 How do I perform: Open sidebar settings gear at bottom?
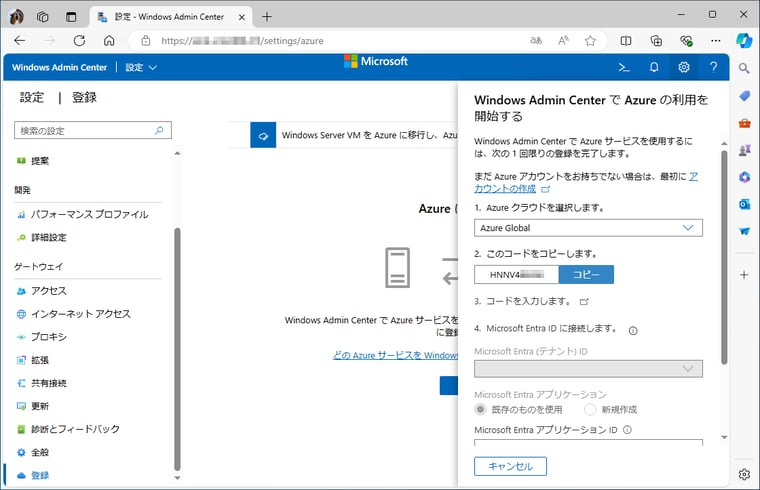point(744,474)
